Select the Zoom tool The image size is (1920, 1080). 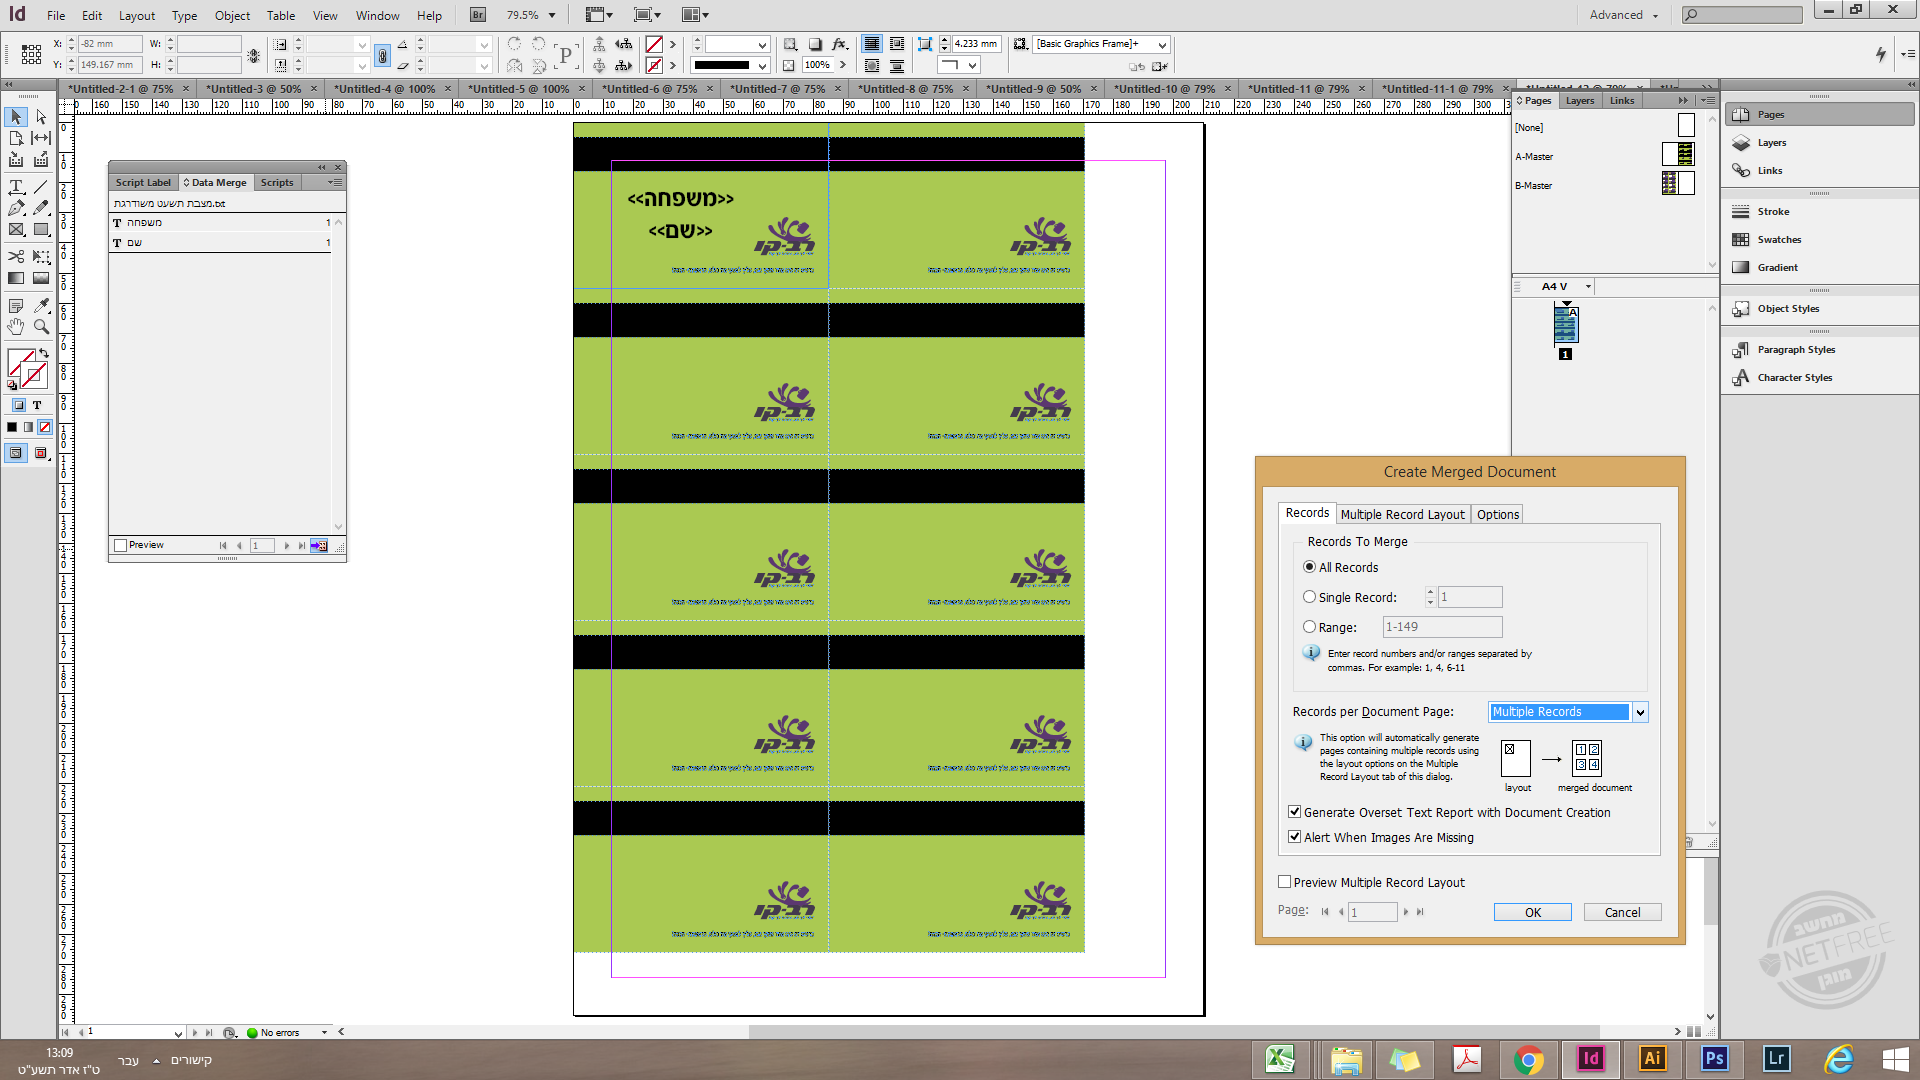pyautogui.click(x=41, y=326)
